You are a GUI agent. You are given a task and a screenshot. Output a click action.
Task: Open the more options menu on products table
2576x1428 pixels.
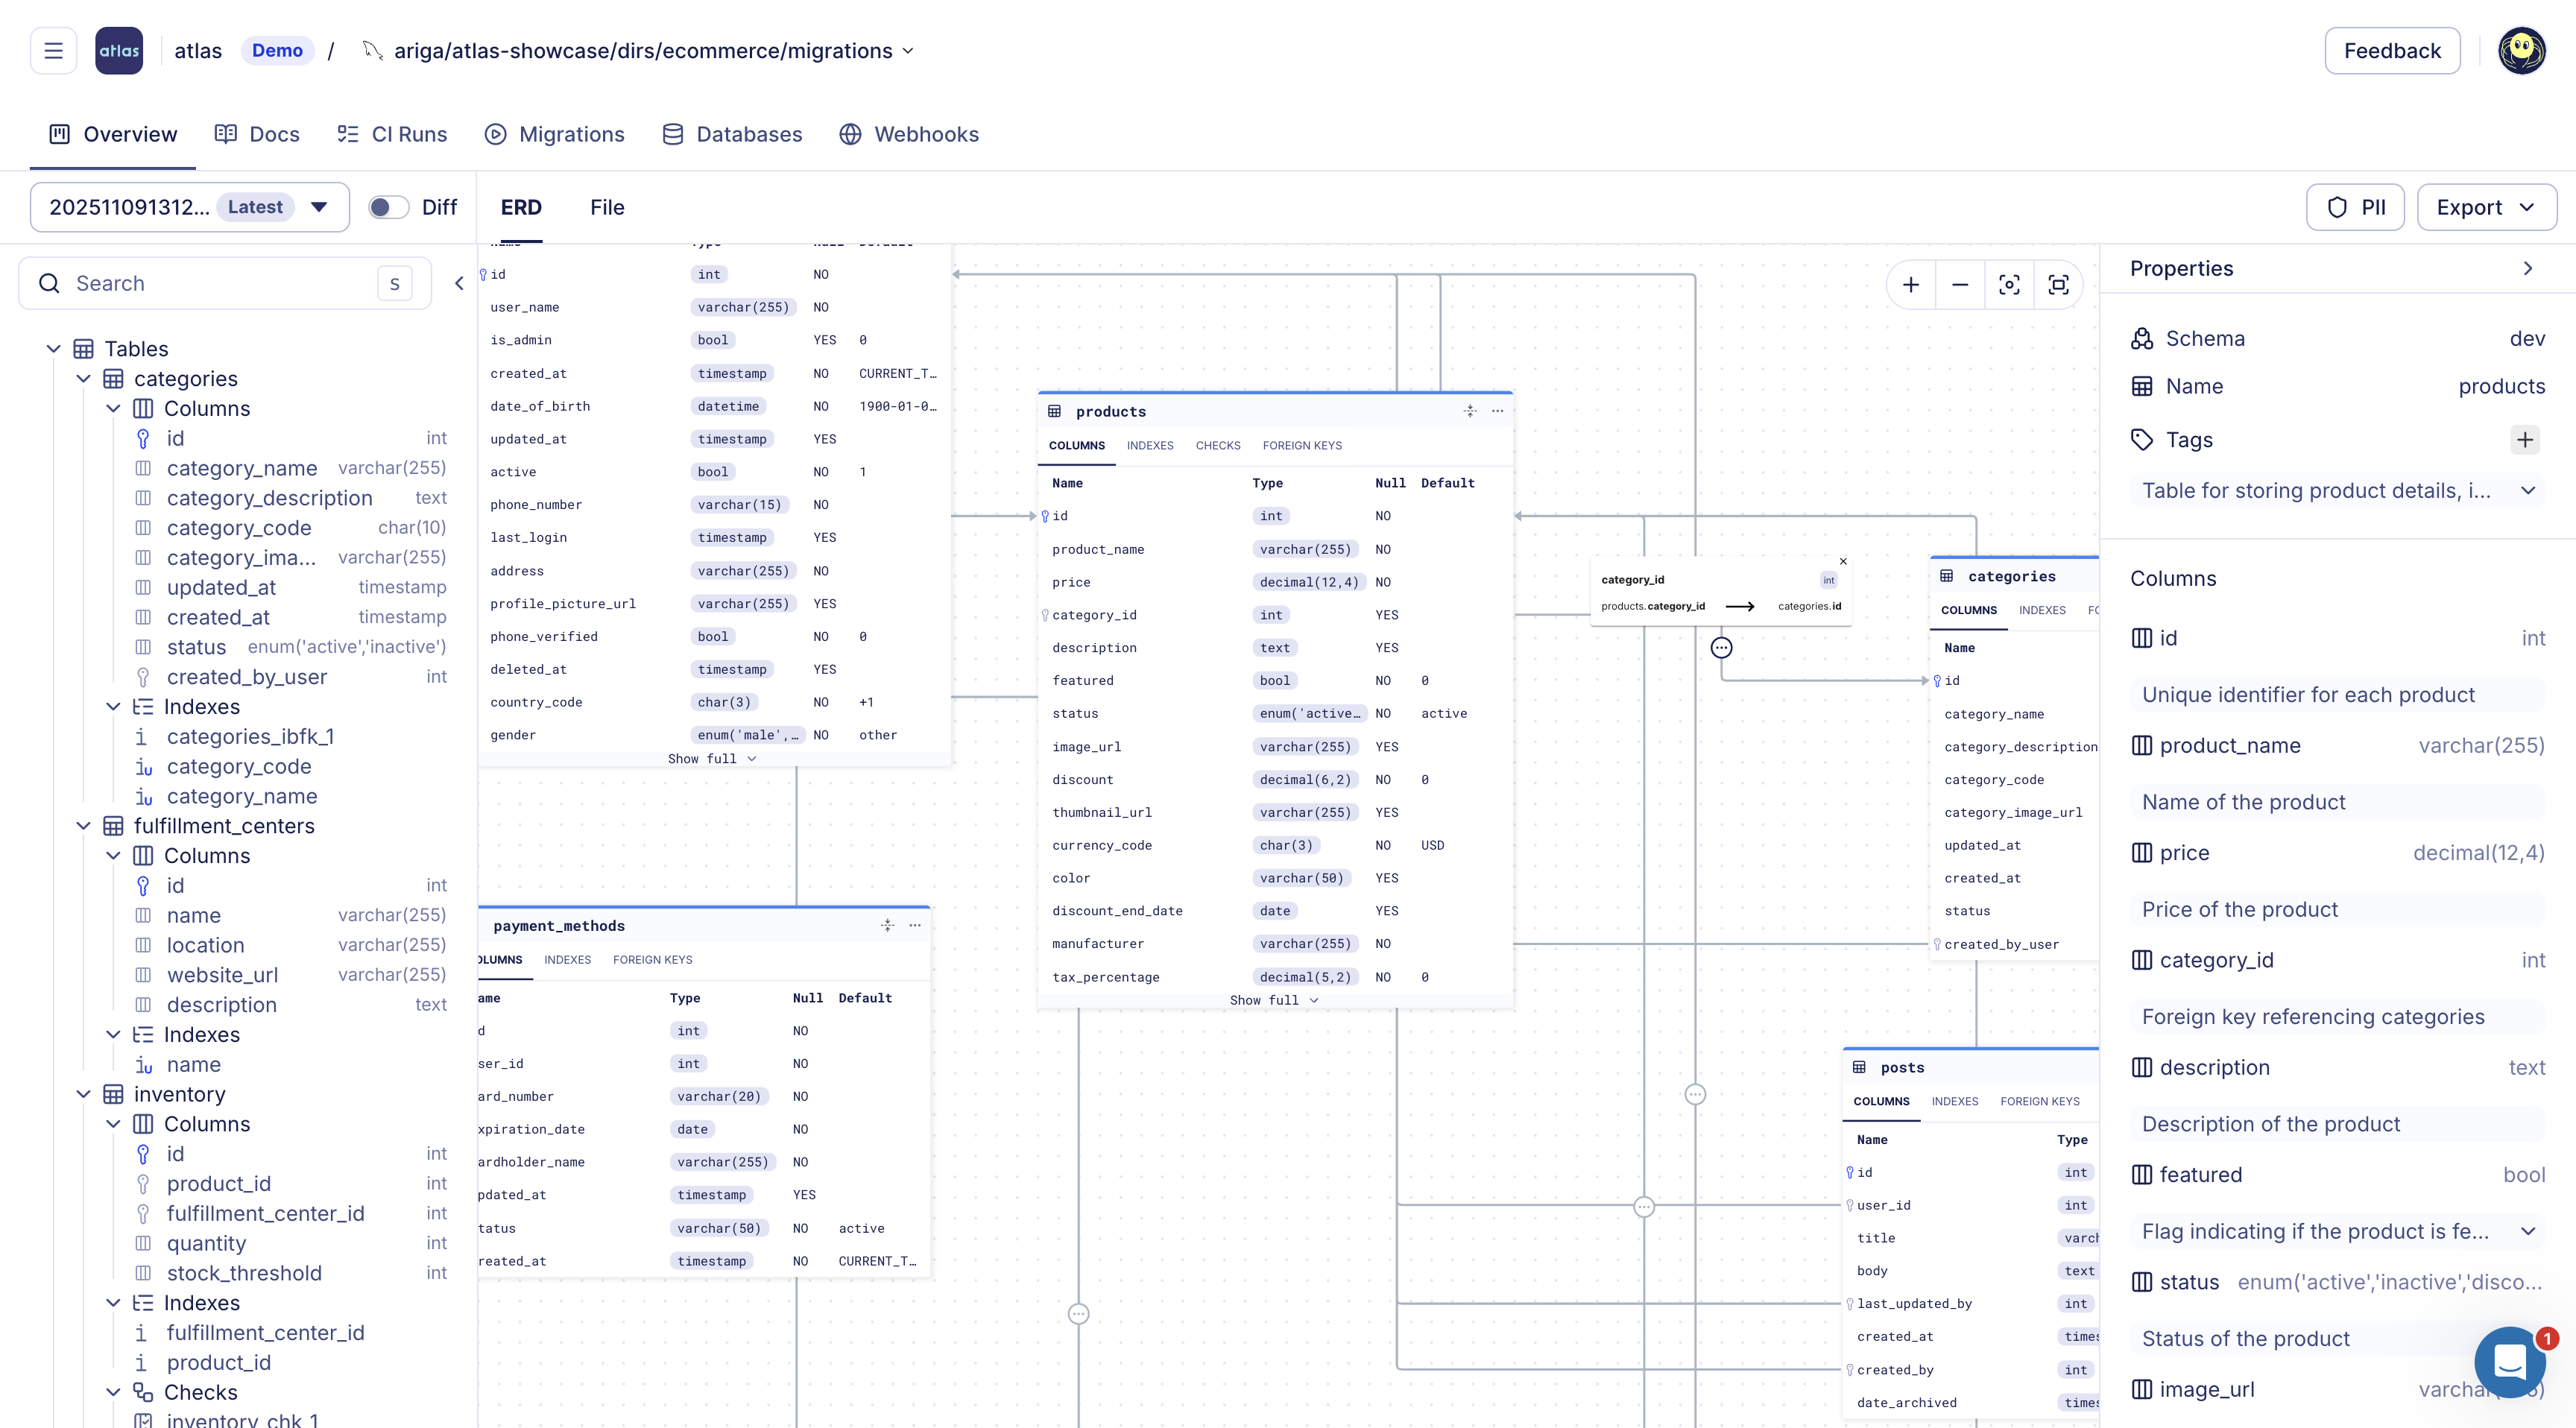[1497, 411]
